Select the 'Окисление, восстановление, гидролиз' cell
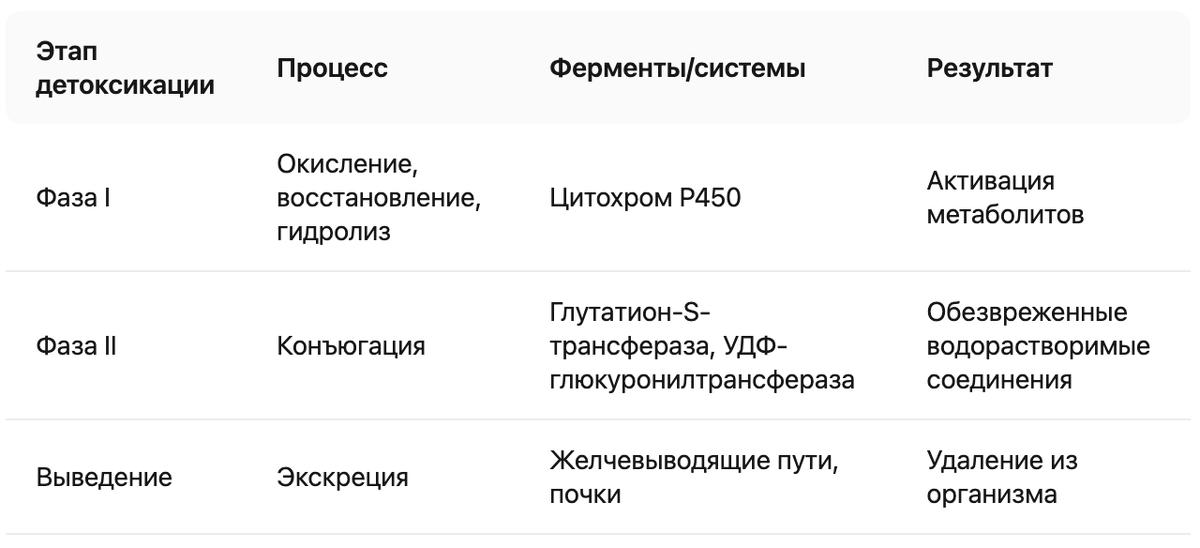Screen dimensions: 1200x548 pos(379,197)
